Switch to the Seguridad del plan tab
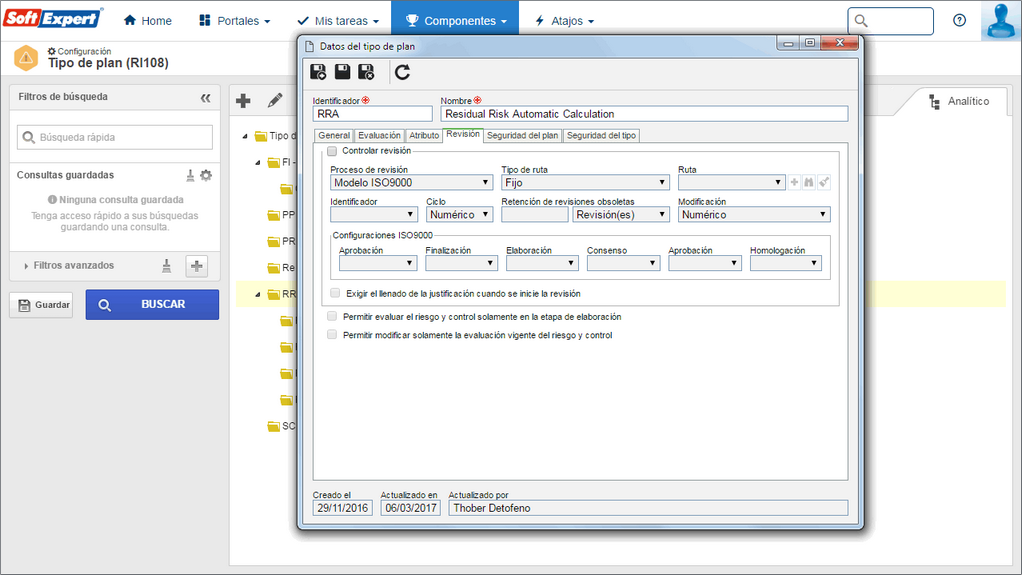The height and width of the screenshot is (575, 1022). (523, 136)
